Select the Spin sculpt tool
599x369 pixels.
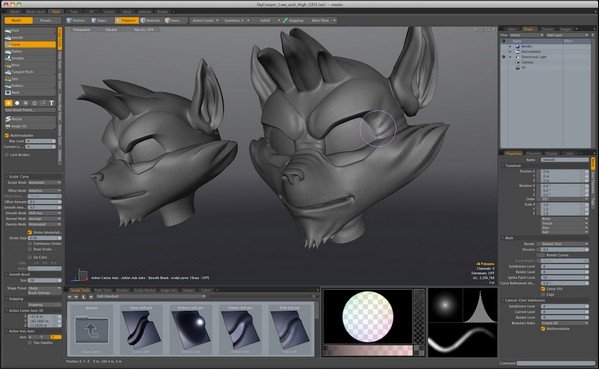[x=30, y=79]
